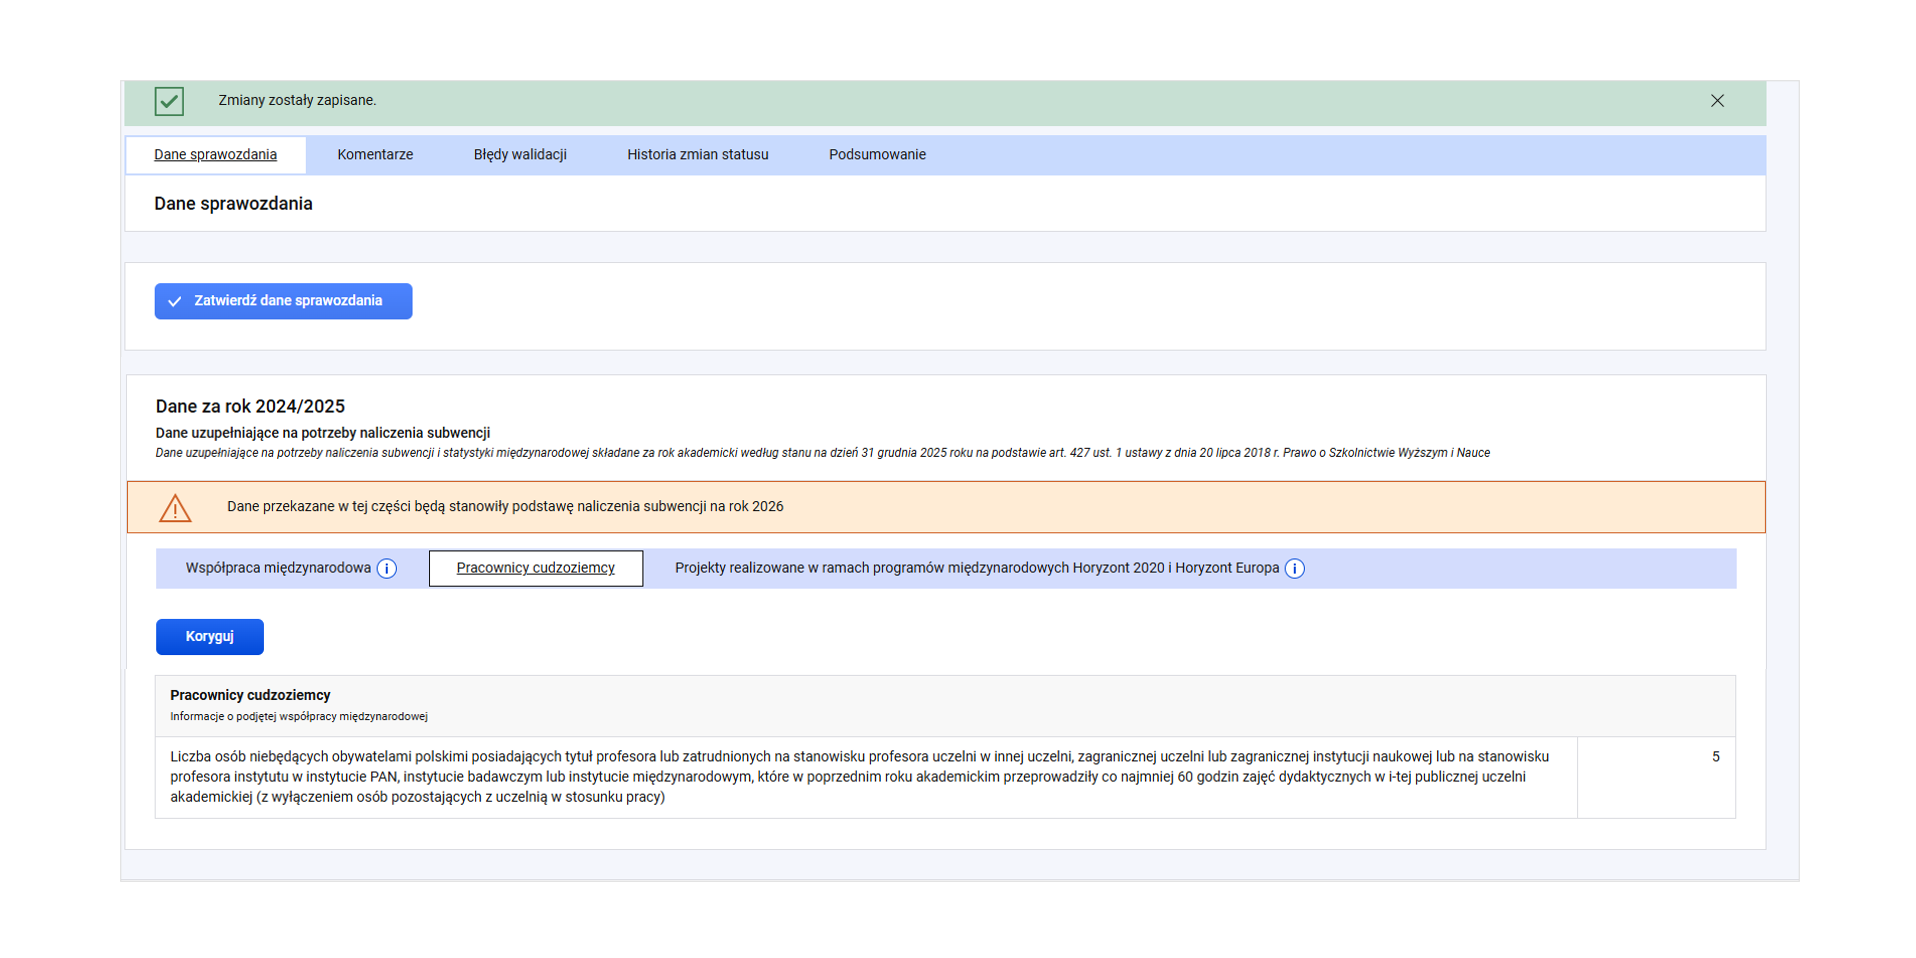Viewport: 1916px width, 958px height.
Task: Click the green checkmark icon in the saved banner
Action: point(169,101)
